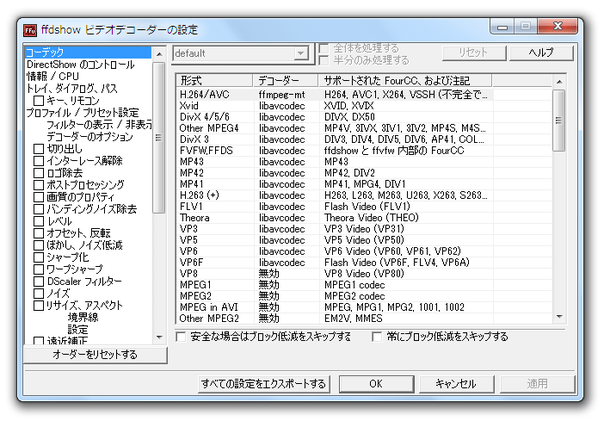The image size is (604, 421).
Task: Sort by デコーダー column header
Action: 285,81
